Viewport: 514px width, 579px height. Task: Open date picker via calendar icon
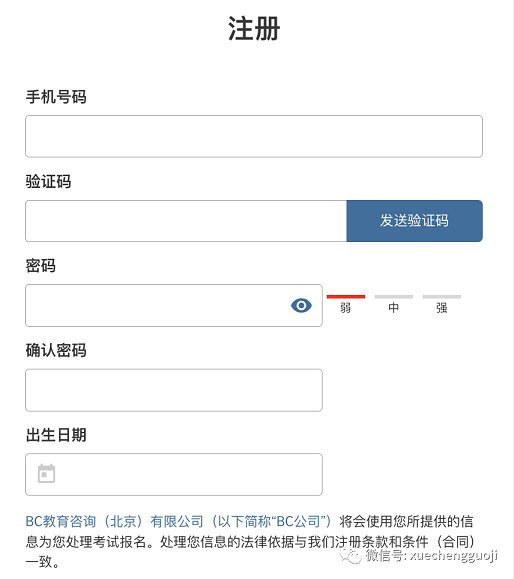(47, 473)
